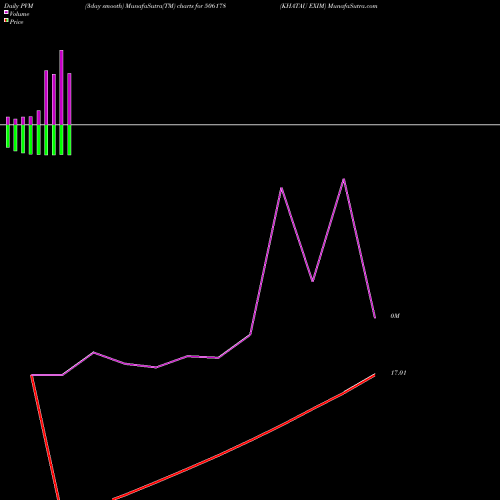Select the 'Volume' legend label

click(19, 14)
